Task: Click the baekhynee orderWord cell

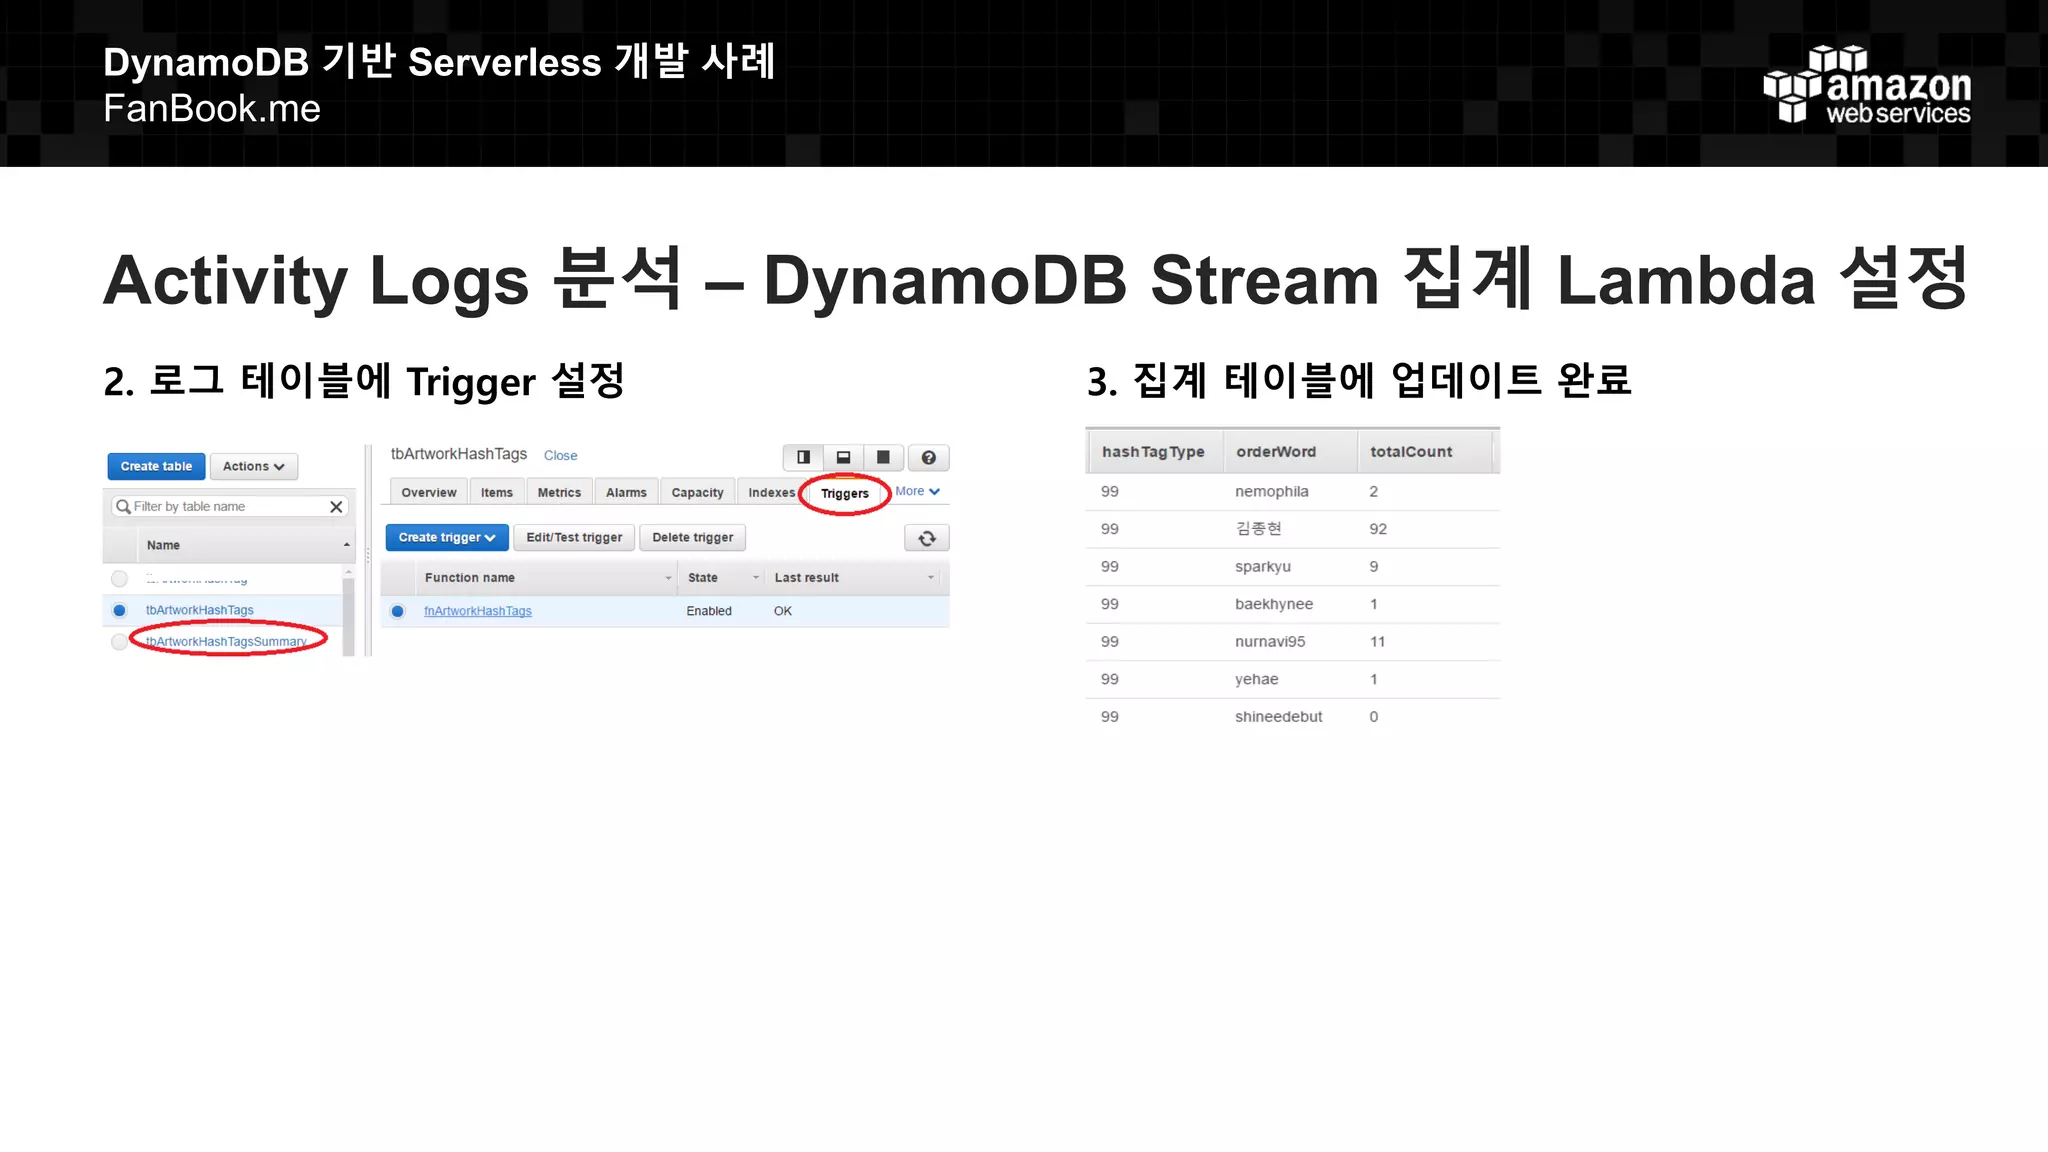Action: pos(1274,604)
